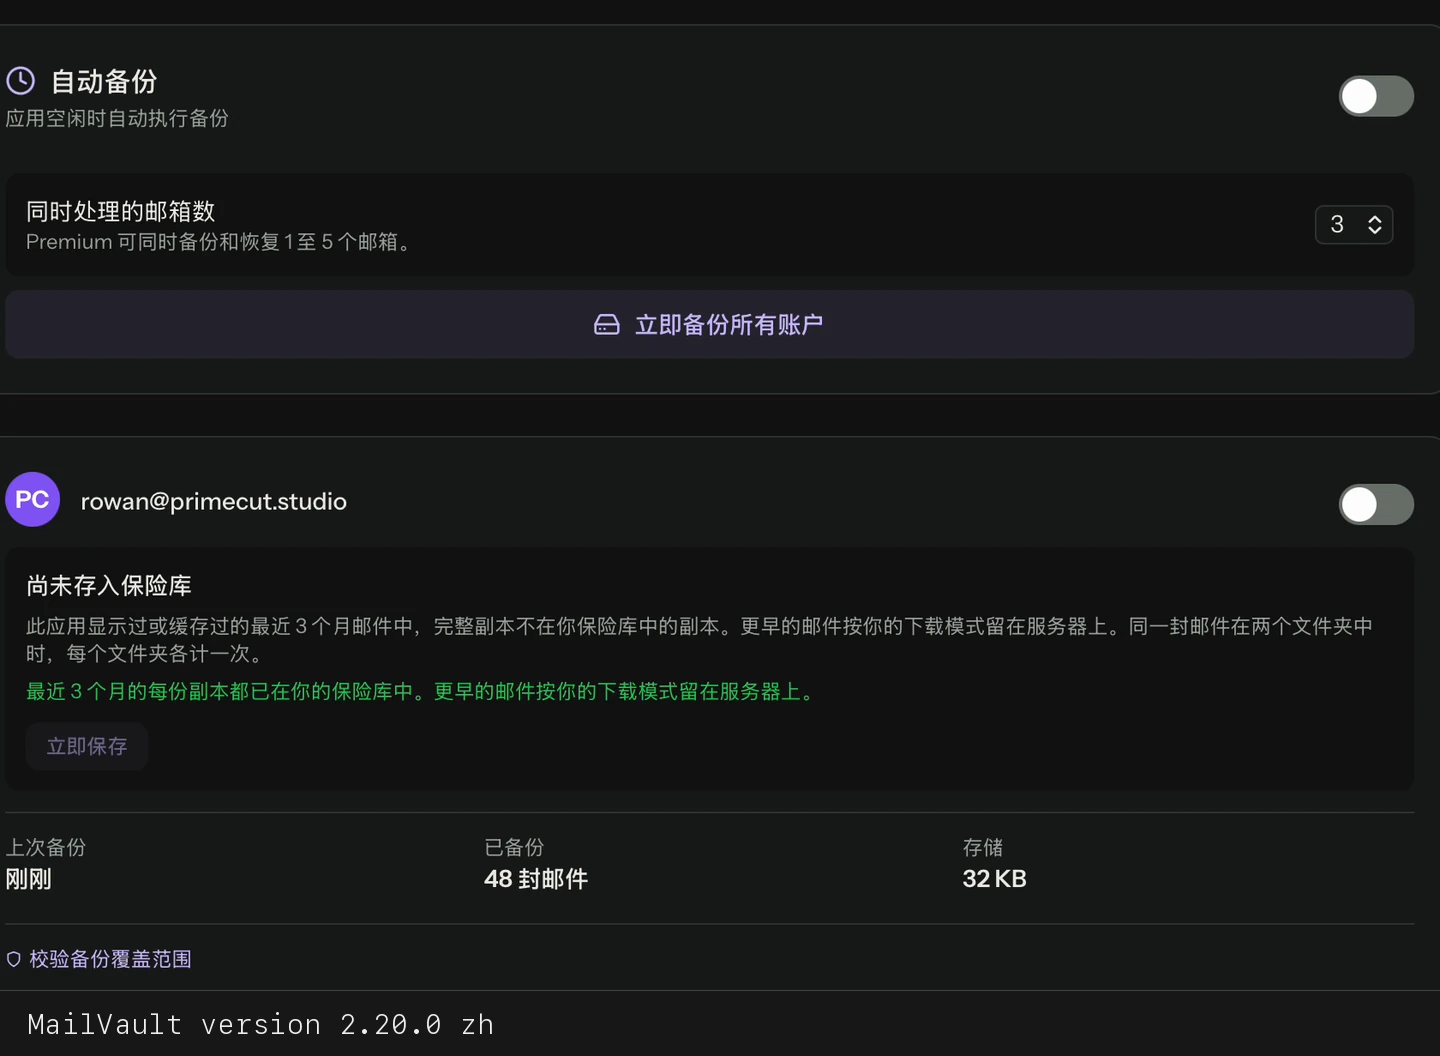Screen dimensions: 1440x1056
Task: Click the 32 KB storage value
Action: tap(994, 879)
